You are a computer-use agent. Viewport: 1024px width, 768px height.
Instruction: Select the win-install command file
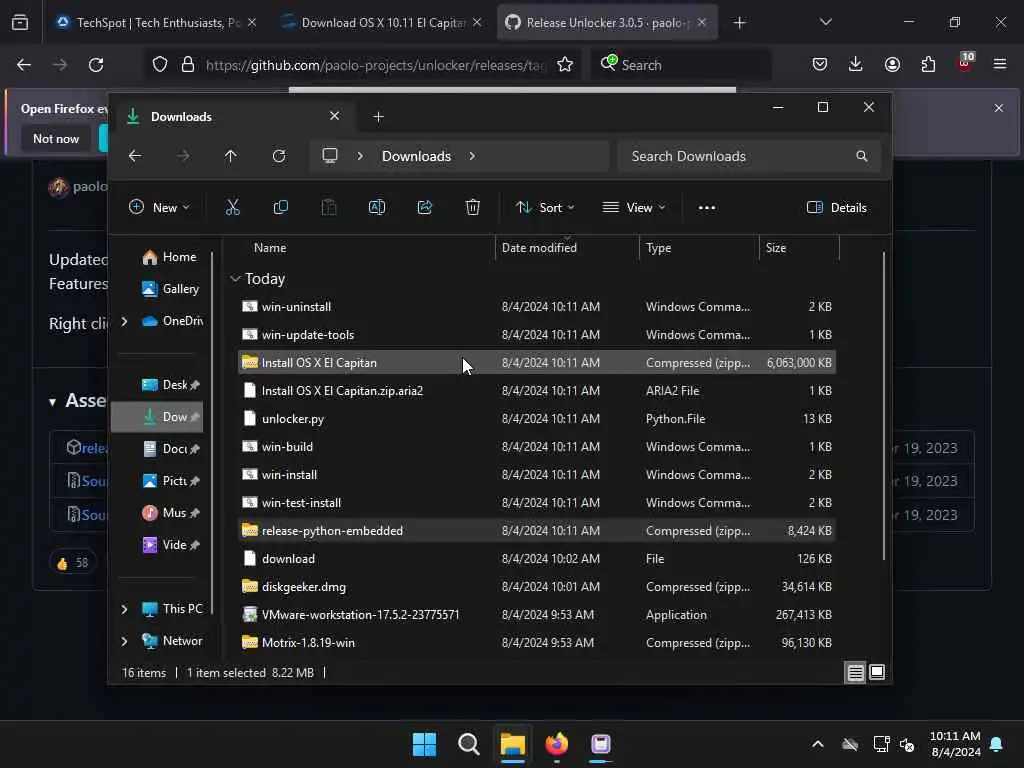coord(537,475)
